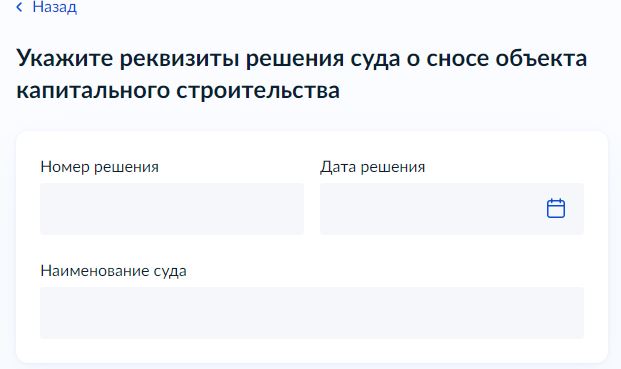Click the page heading about реквизиты решения суда
The height and width of the screenshot is (369, 621).
point(301,74)
